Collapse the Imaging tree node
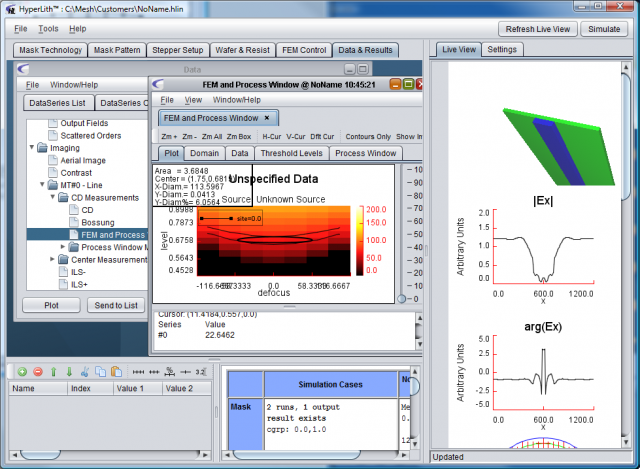 coord(32,147)
